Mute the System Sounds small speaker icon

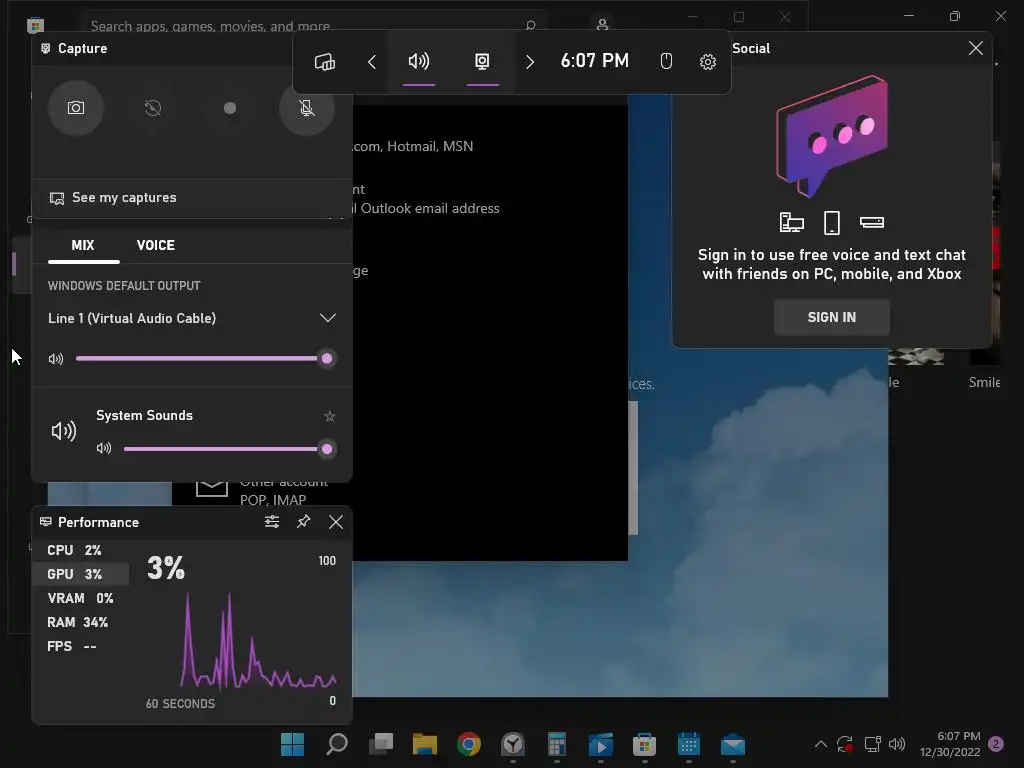104,448
